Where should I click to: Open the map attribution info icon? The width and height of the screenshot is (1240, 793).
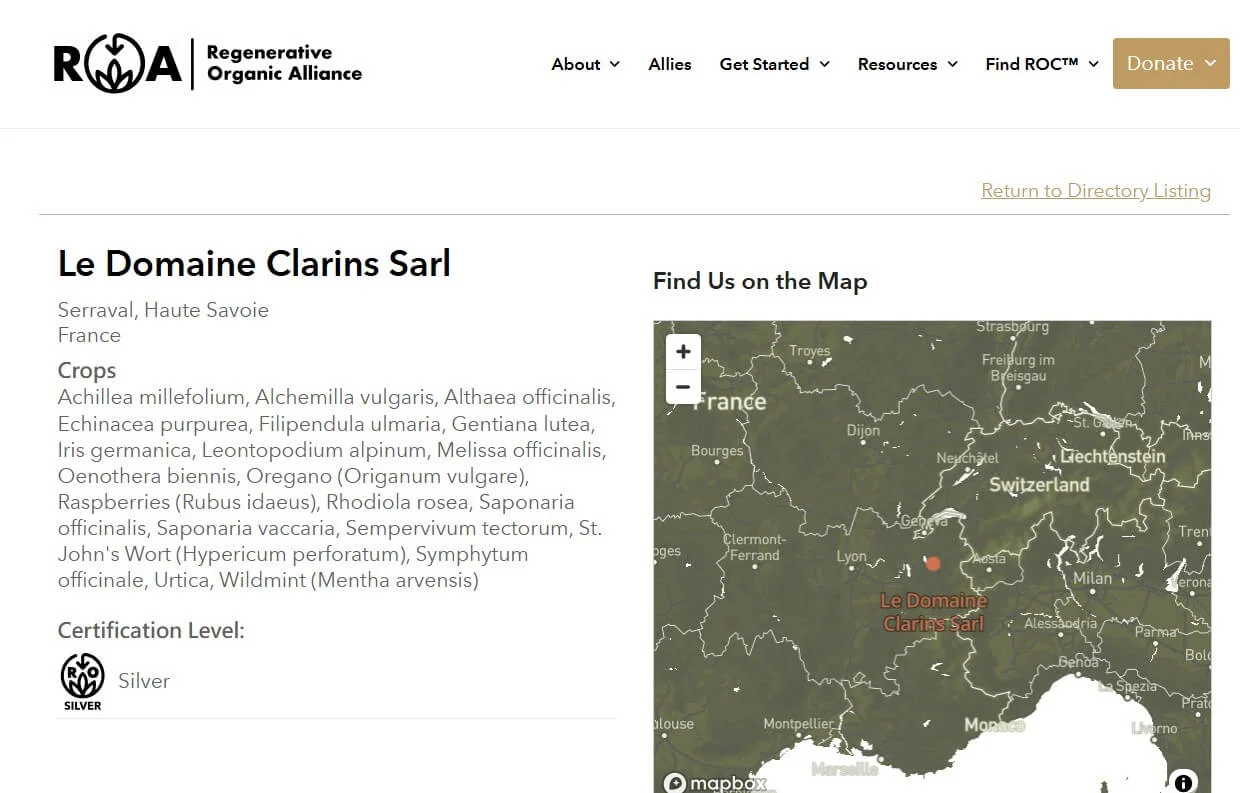pyautogui.click(x=1183, y=782)
